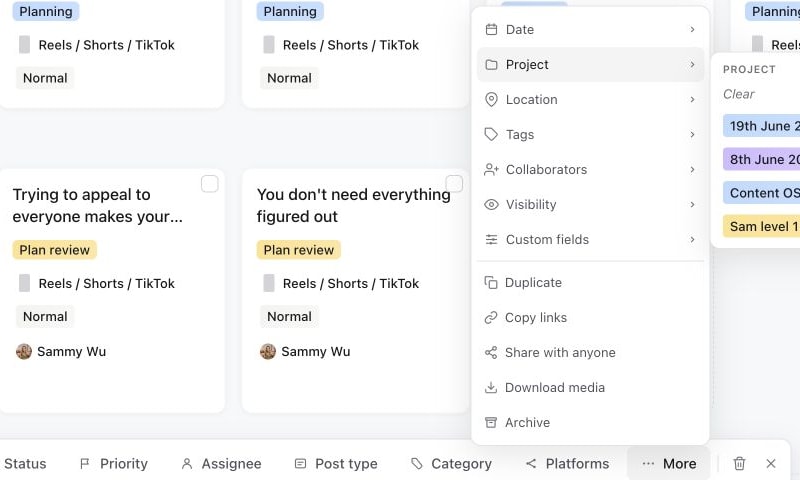Expand the Date submenu arrow
Screen dimensions: 800x480
pyautogui.click(x=692, y=30)
